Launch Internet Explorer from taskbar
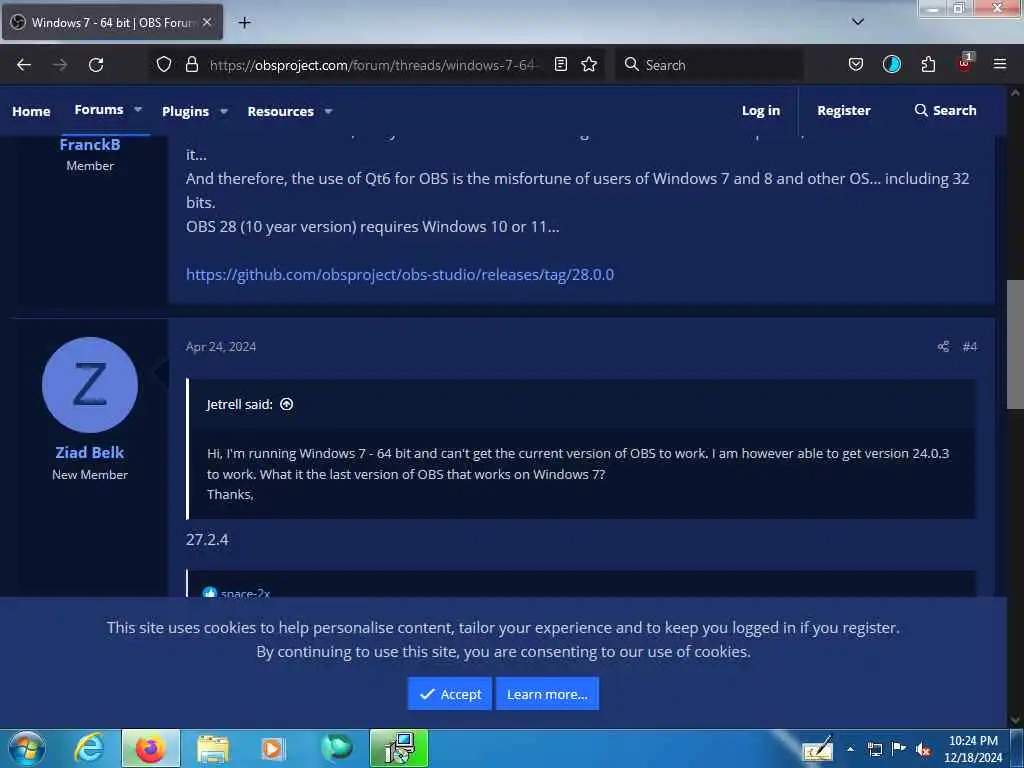 tap(89, 748)
